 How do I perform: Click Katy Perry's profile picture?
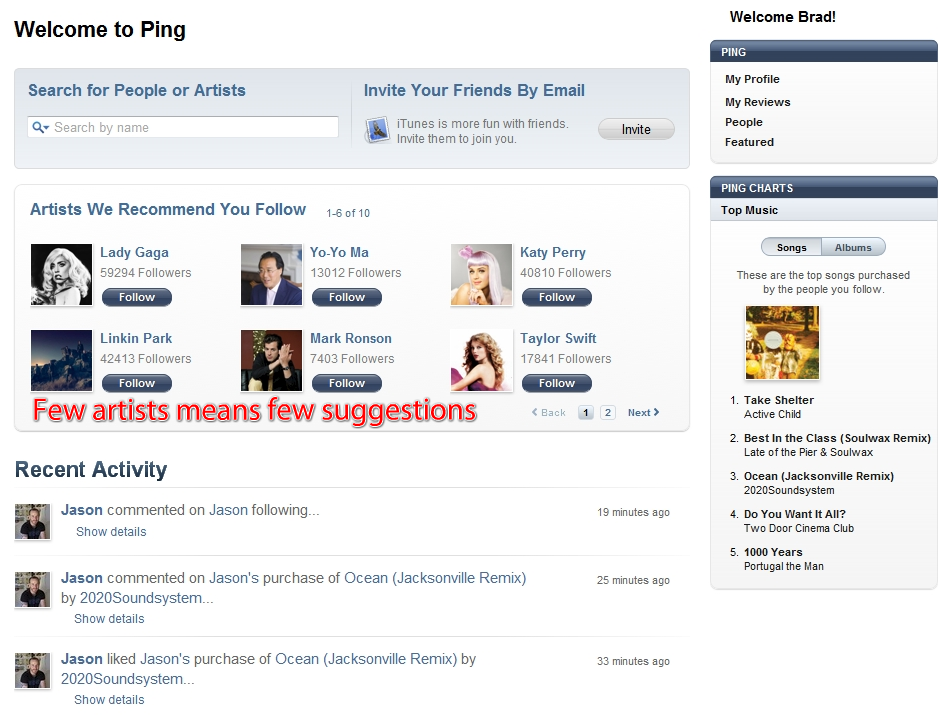[x=481, y=274]
